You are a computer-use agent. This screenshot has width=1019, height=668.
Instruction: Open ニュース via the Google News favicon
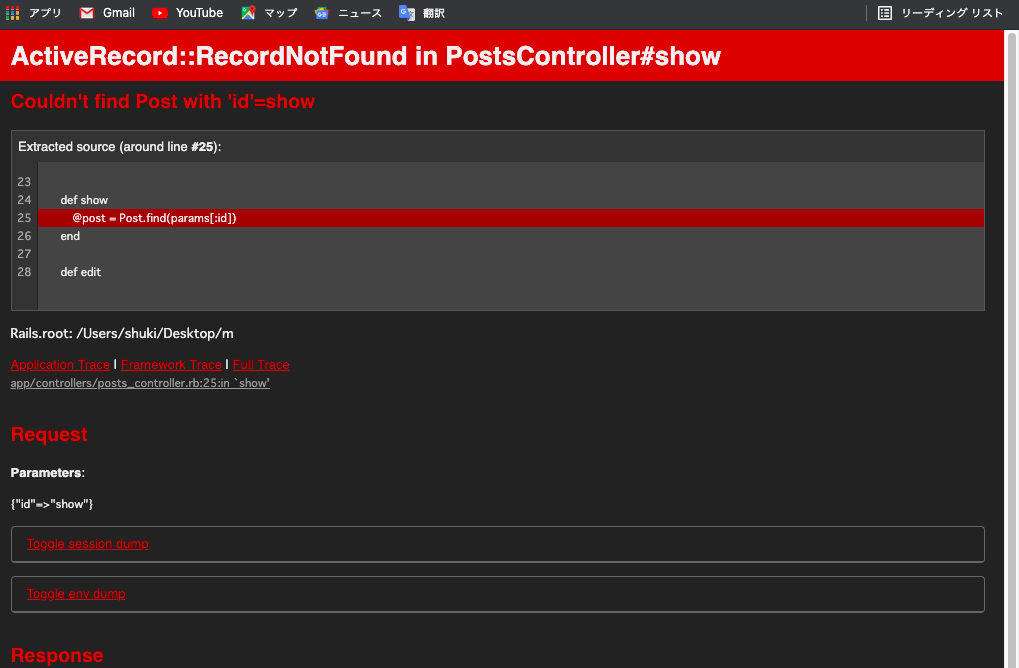point(321,13)
